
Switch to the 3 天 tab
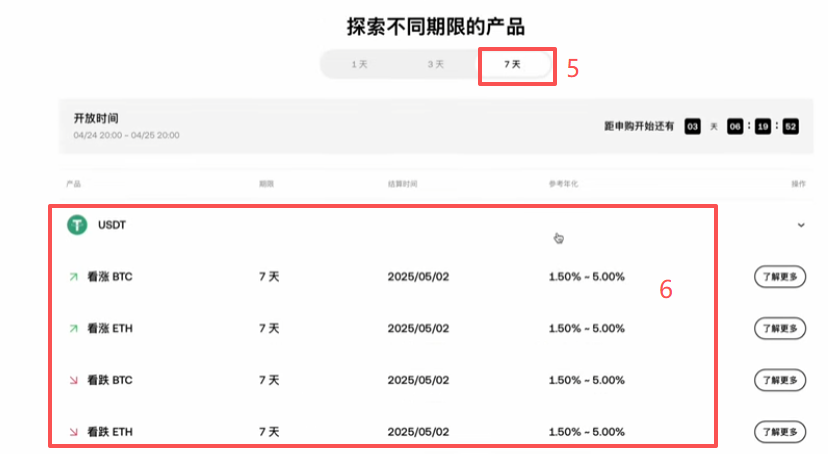point(436,64)
